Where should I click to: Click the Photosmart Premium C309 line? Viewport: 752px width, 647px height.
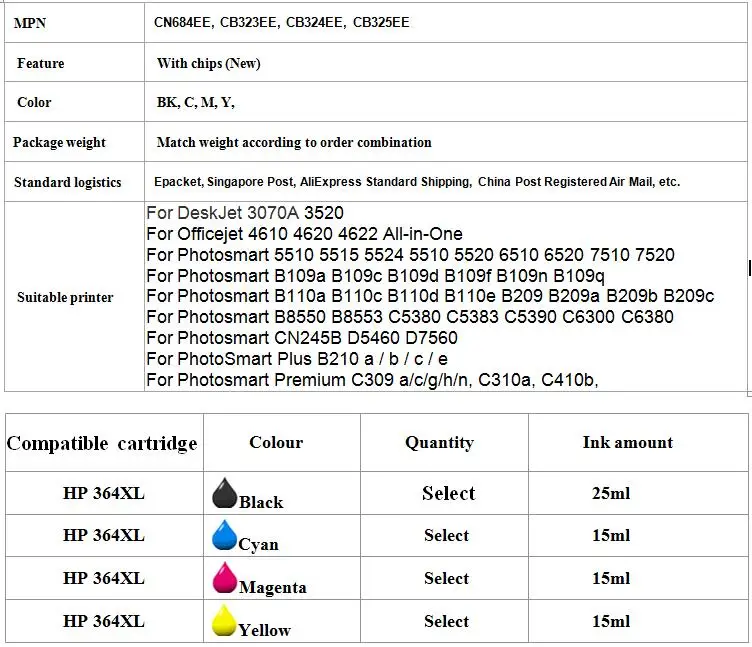click(x=372, y=380)
